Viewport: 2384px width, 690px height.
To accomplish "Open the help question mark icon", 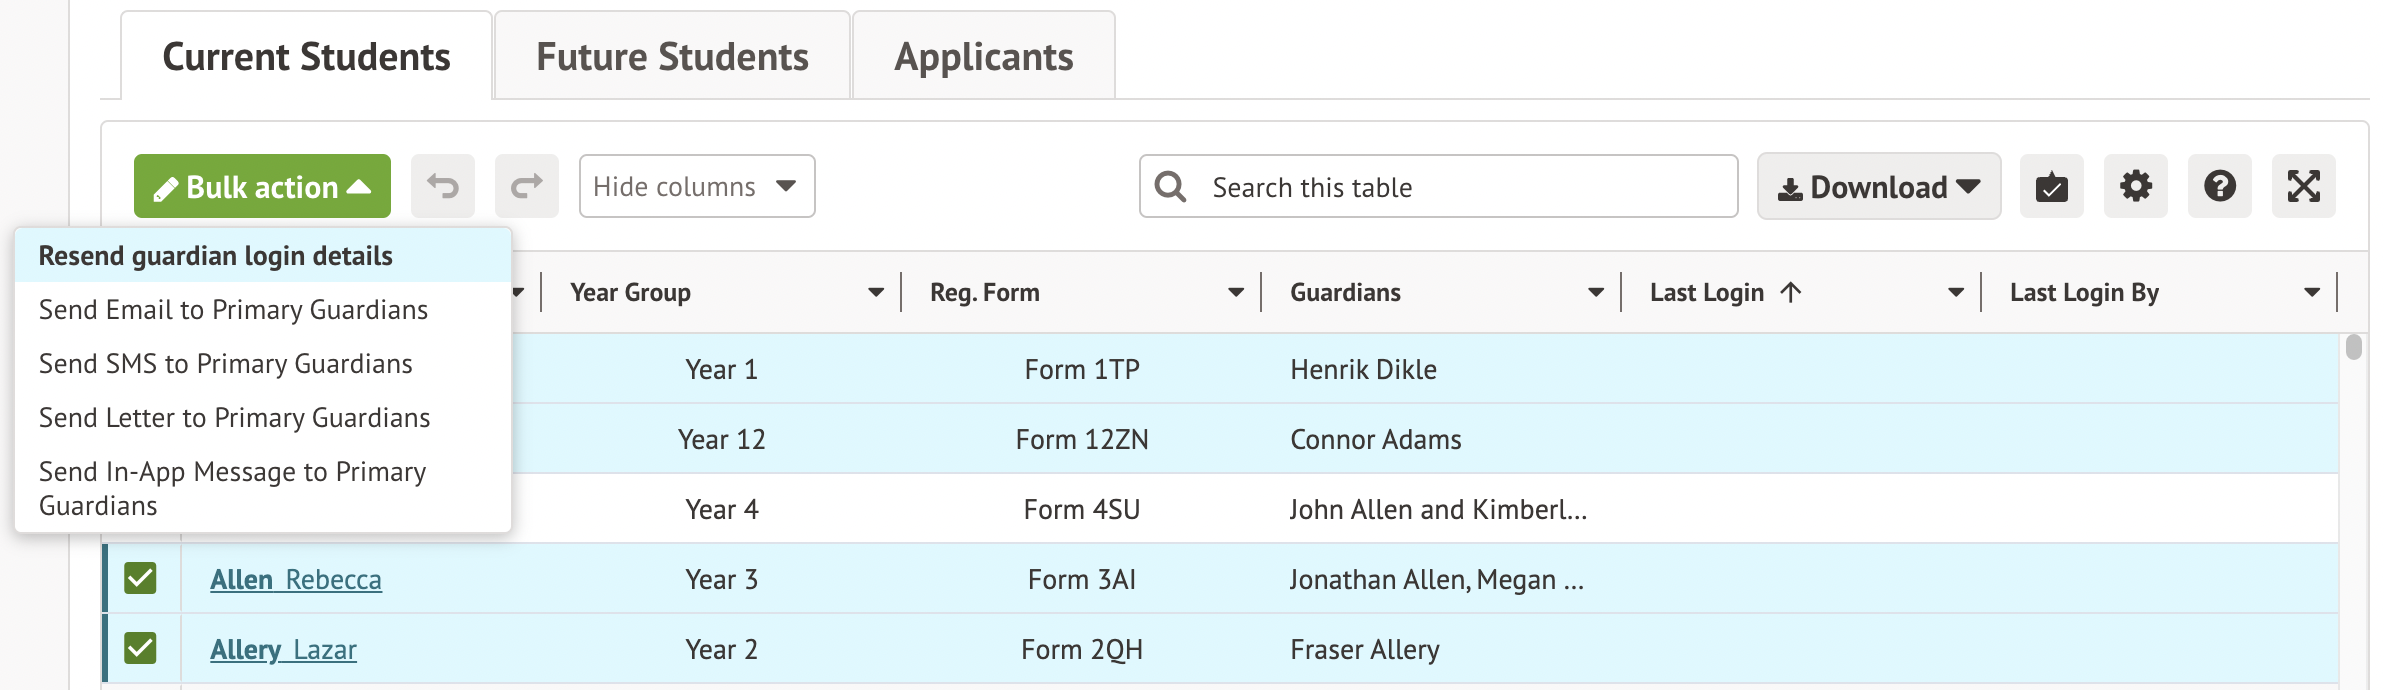I will [x=2219, y=186].
